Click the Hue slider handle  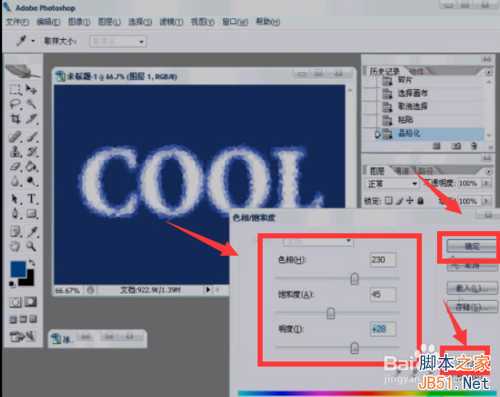(x=355, y=279)
